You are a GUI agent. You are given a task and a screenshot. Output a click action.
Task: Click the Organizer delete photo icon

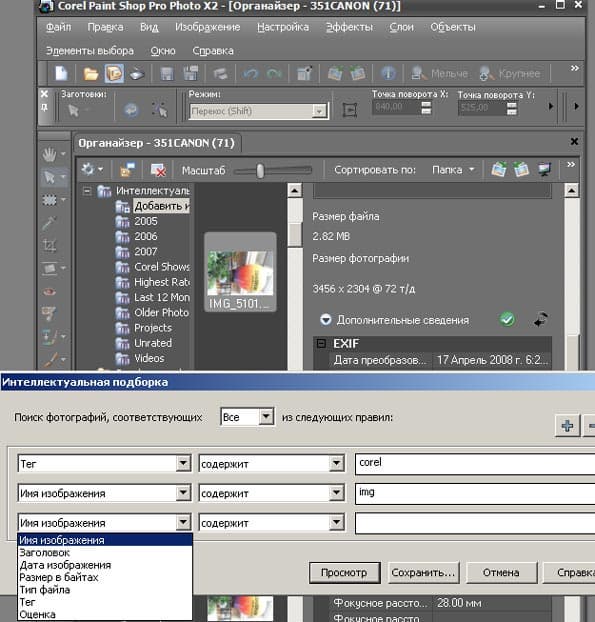point(158,170)
